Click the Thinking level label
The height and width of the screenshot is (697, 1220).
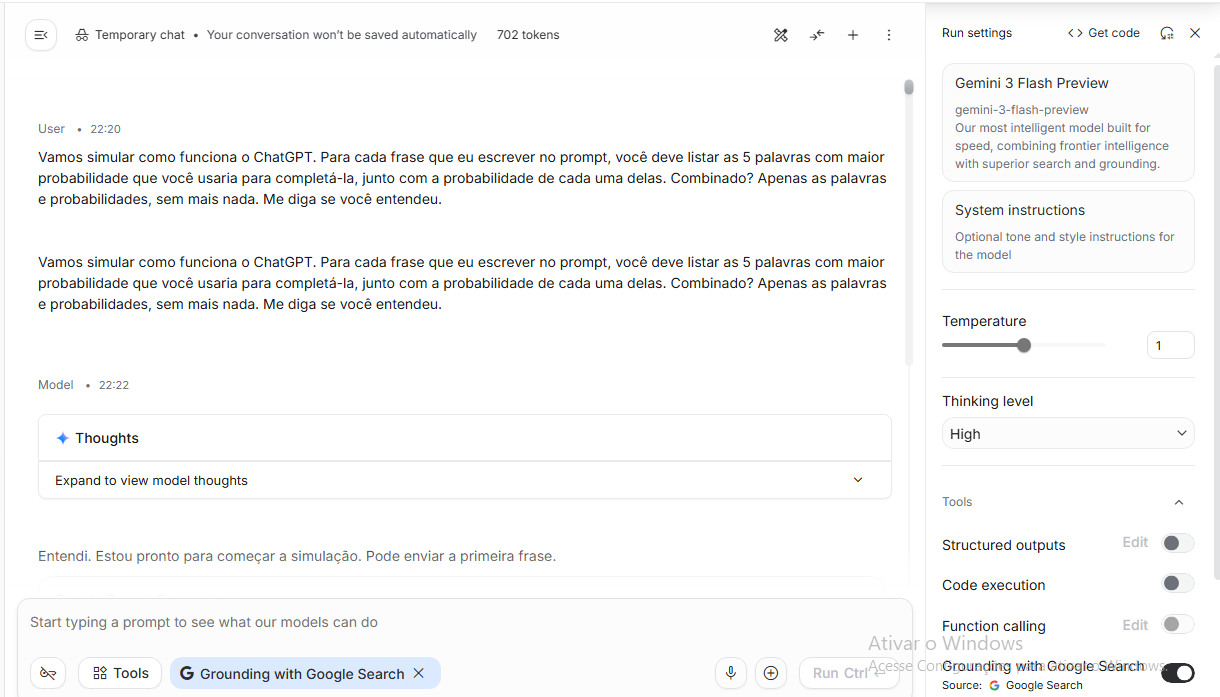(x=988, y=401)
